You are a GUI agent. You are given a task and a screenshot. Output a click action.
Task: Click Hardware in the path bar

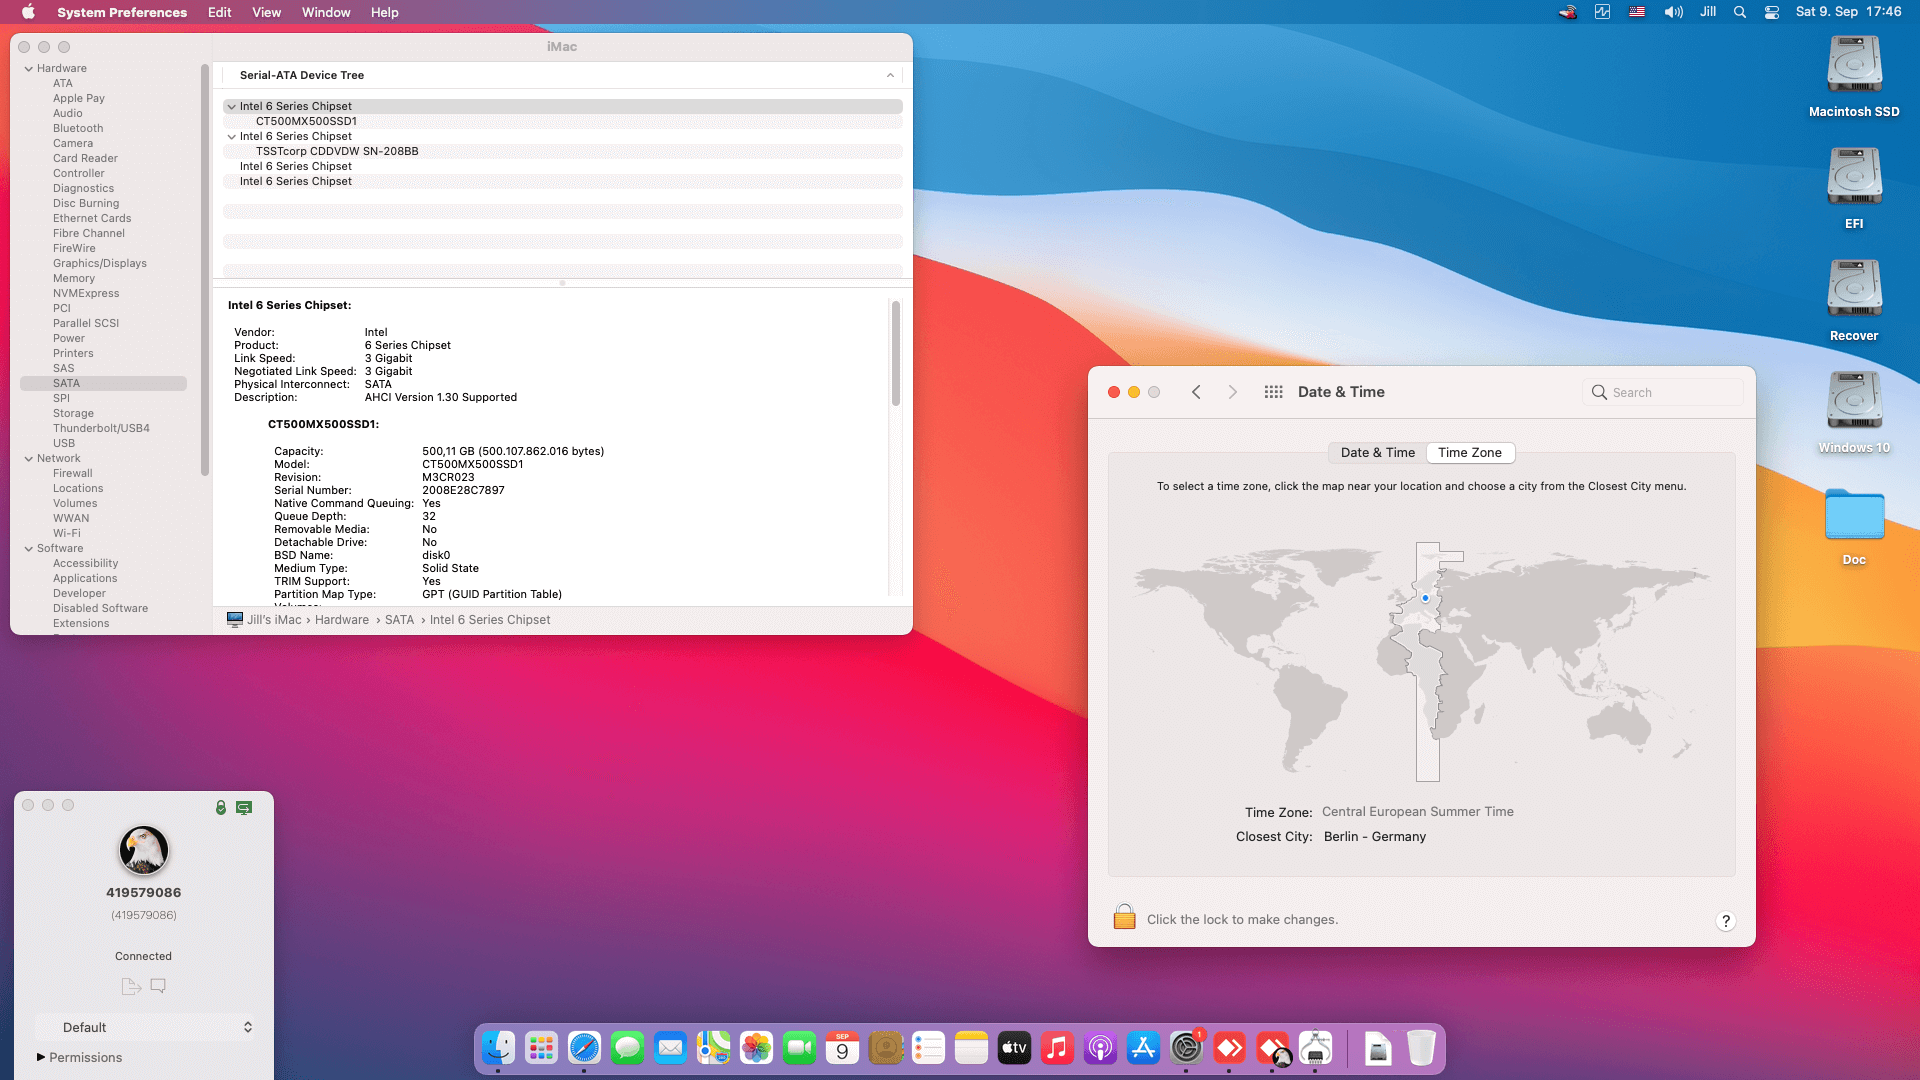[x=342, y=620]
